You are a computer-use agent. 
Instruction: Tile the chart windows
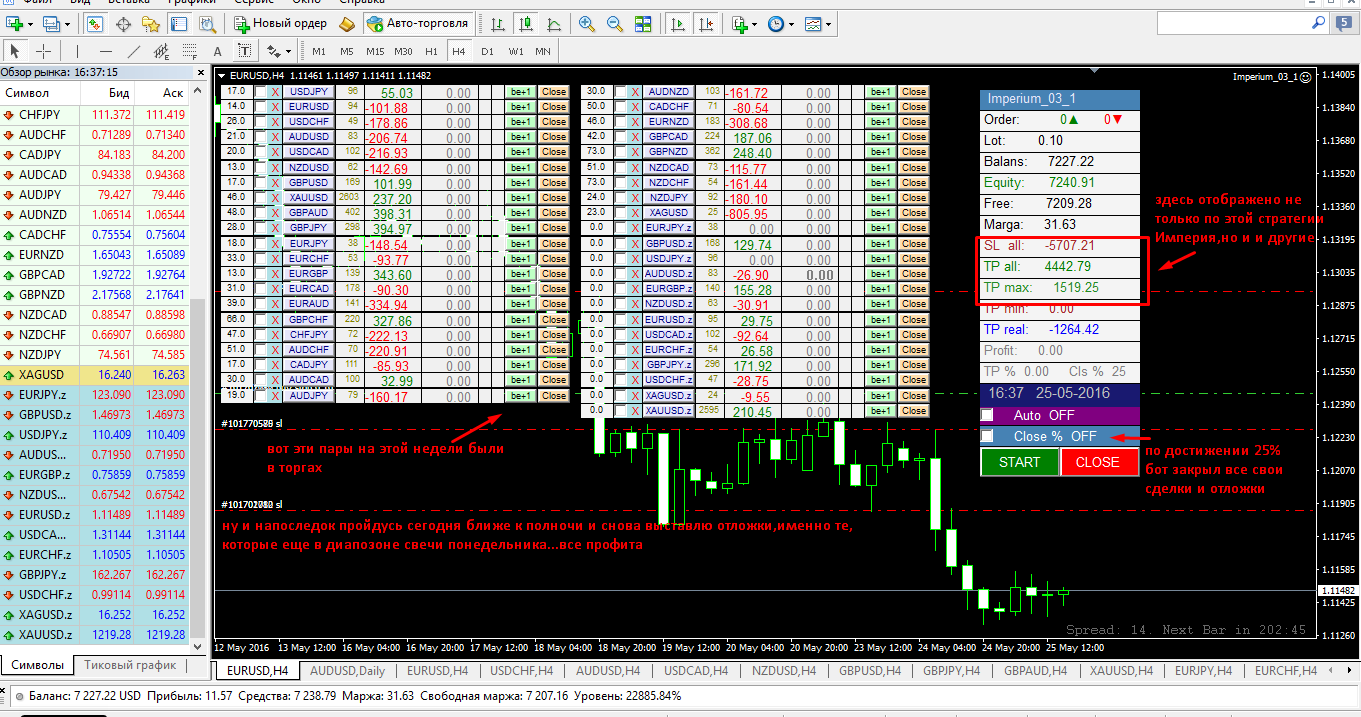tap(644, 22)
